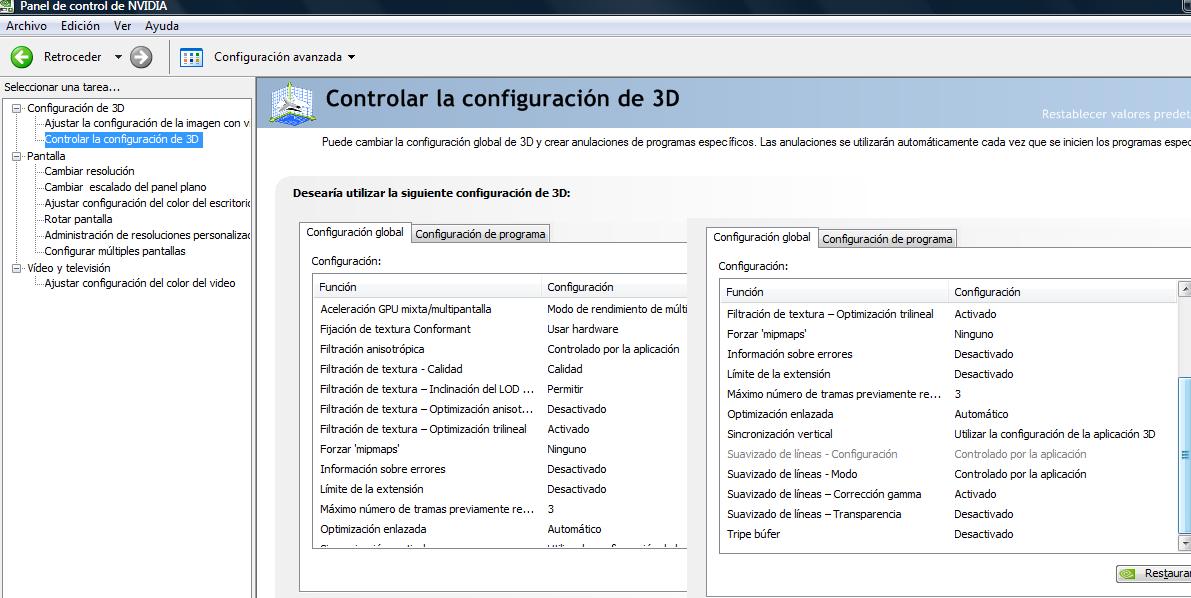Click the NVIDIA Panel de control title icon
The width and height of the screenshot is (1191, 598).
coord(9,6)
